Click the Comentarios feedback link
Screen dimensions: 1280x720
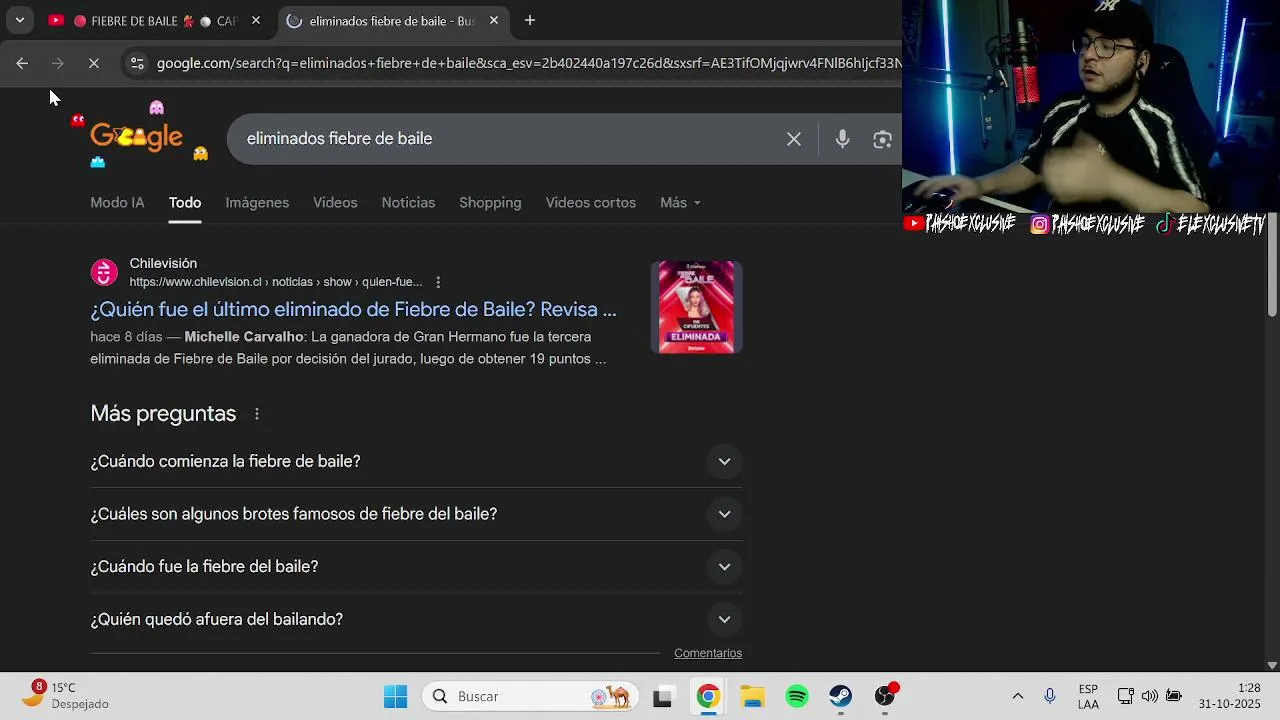tap(708, 653)
